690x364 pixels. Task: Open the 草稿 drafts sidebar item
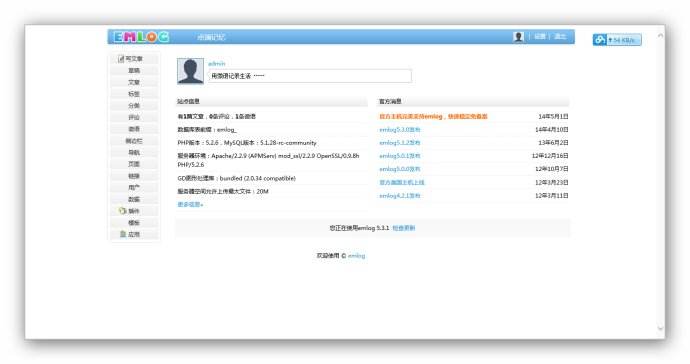coord(134,70)
